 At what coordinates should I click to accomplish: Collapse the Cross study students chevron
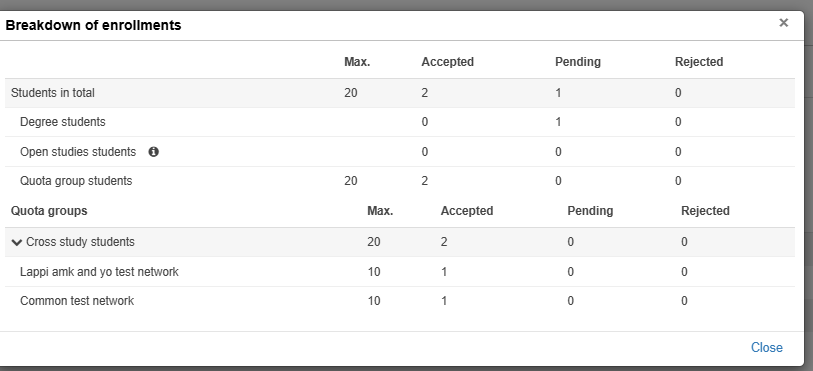coord(17,242)
